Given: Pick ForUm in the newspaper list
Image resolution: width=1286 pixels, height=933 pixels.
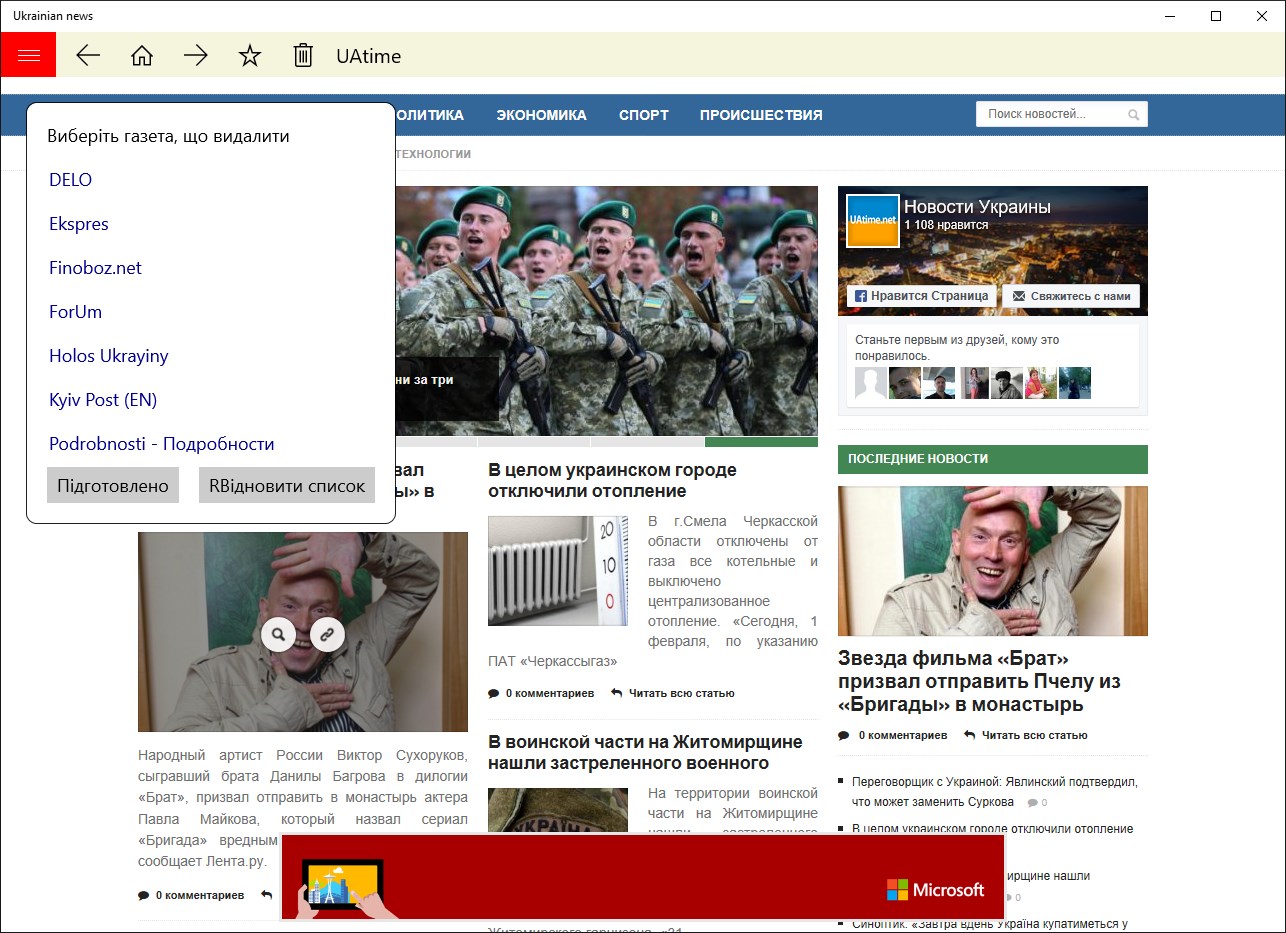Looking at the screenshot, I should point(75,312).
